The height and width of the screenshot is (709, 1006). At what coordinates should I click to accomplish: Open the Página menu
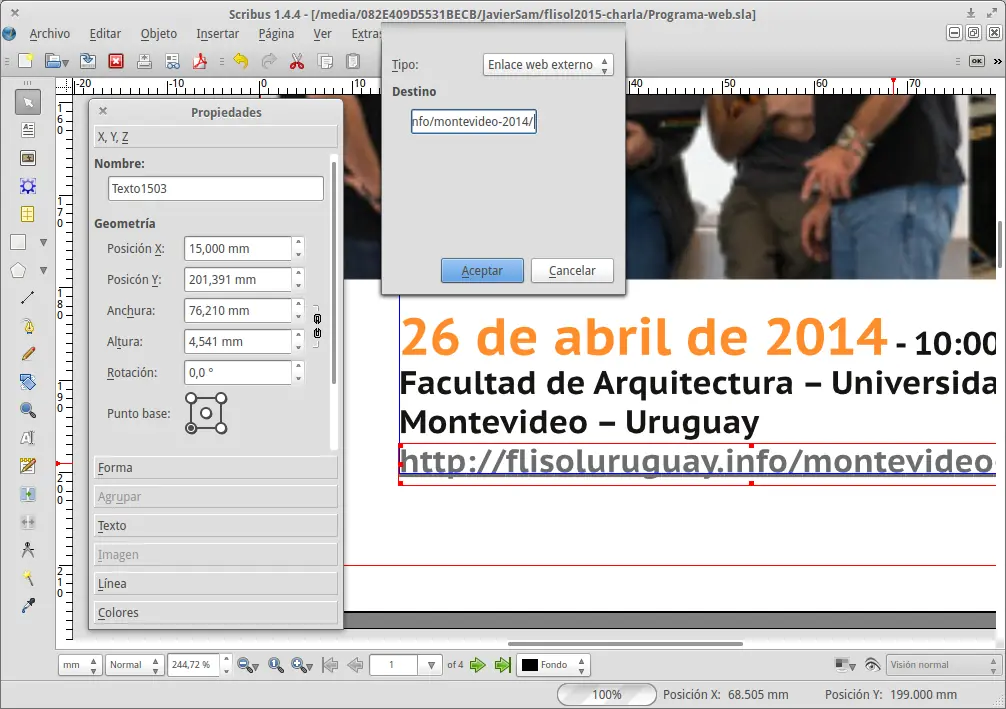(x=277, y=33)
